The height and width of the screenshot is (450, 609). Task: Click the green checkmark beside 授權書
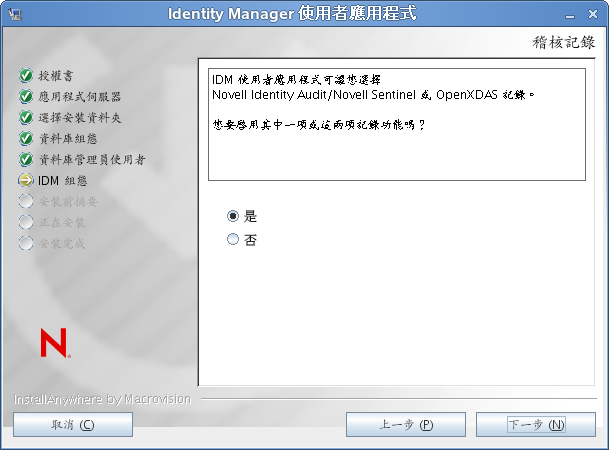[26, 76]
